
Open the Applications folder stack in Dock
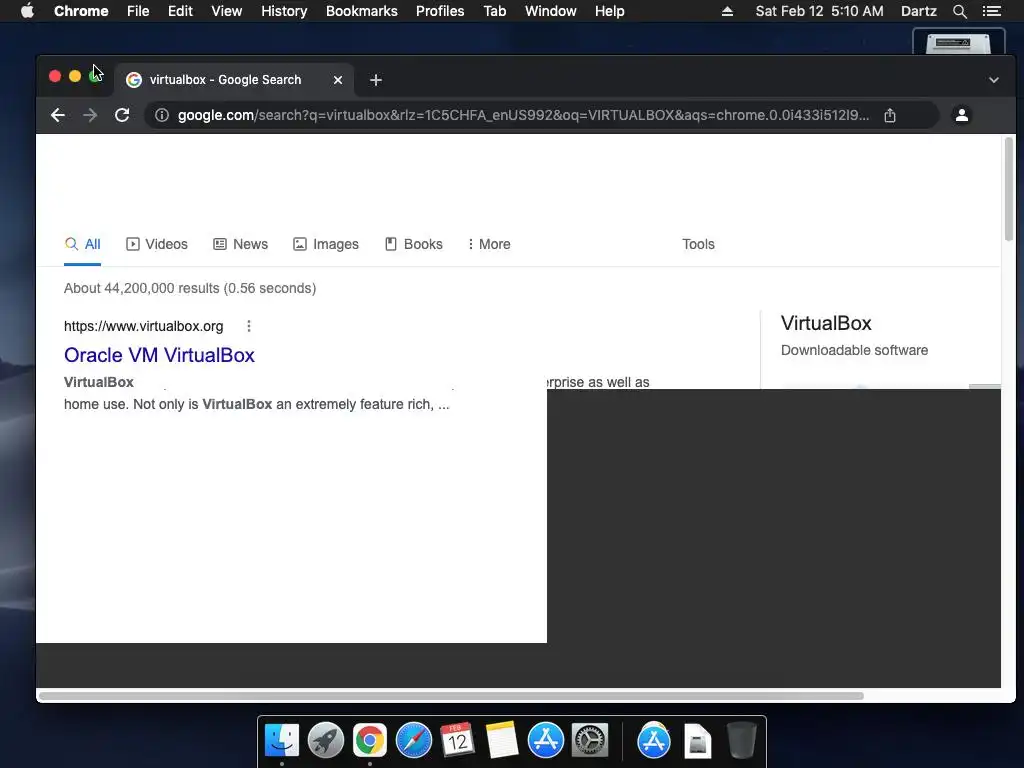coord(654,741)
